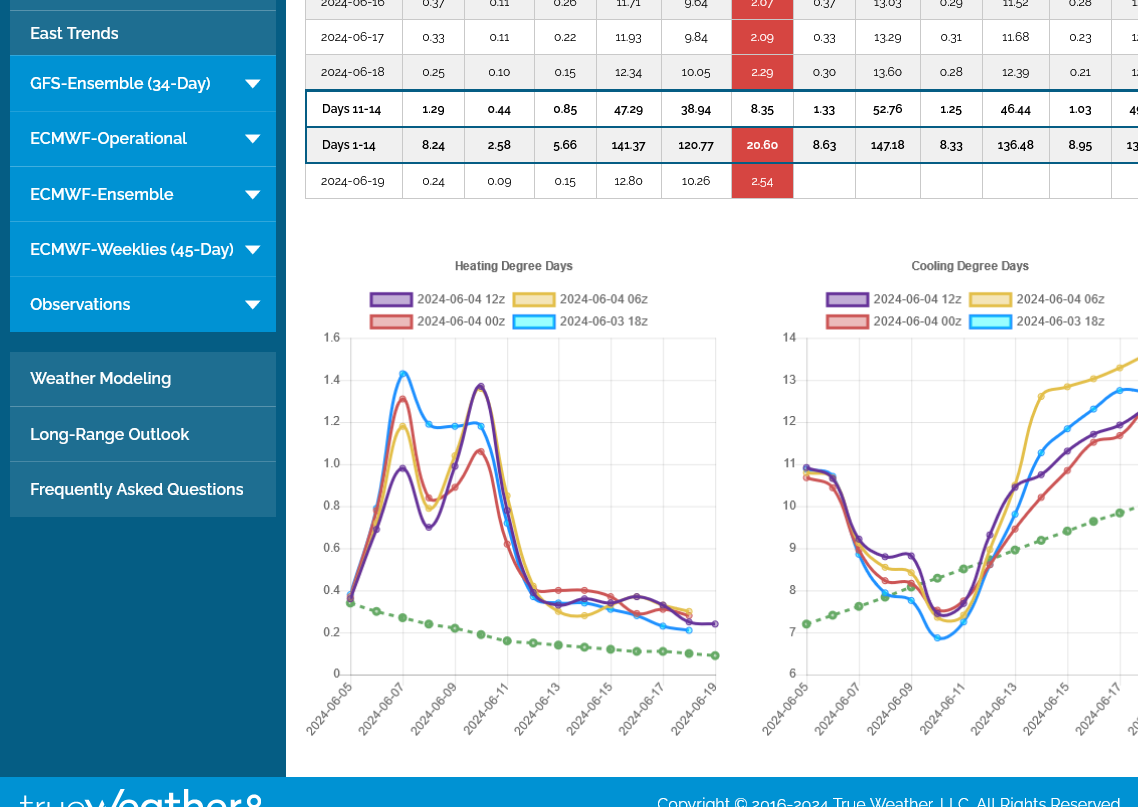
Task: Expand the Observations section arrow
Action: (x=252, y=305)
